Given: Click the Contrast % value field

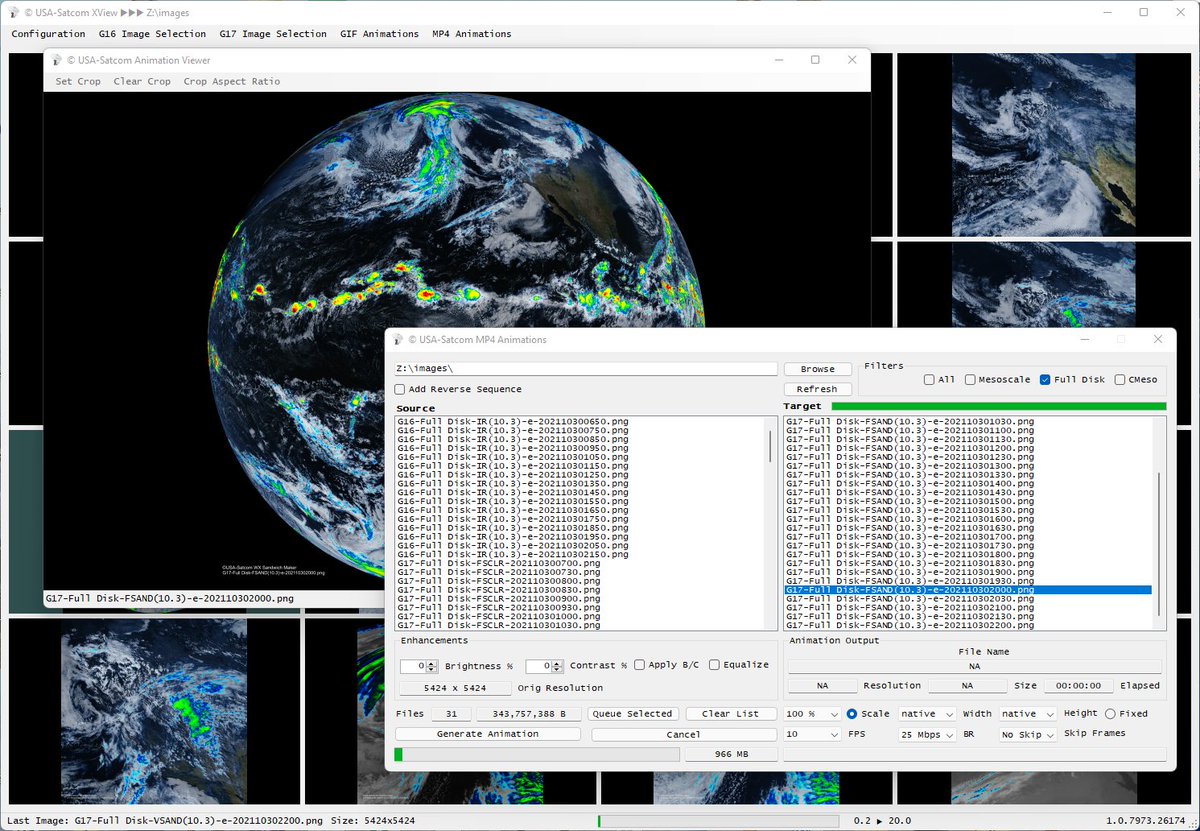Looking at the screenshot, I should (538, 666).
